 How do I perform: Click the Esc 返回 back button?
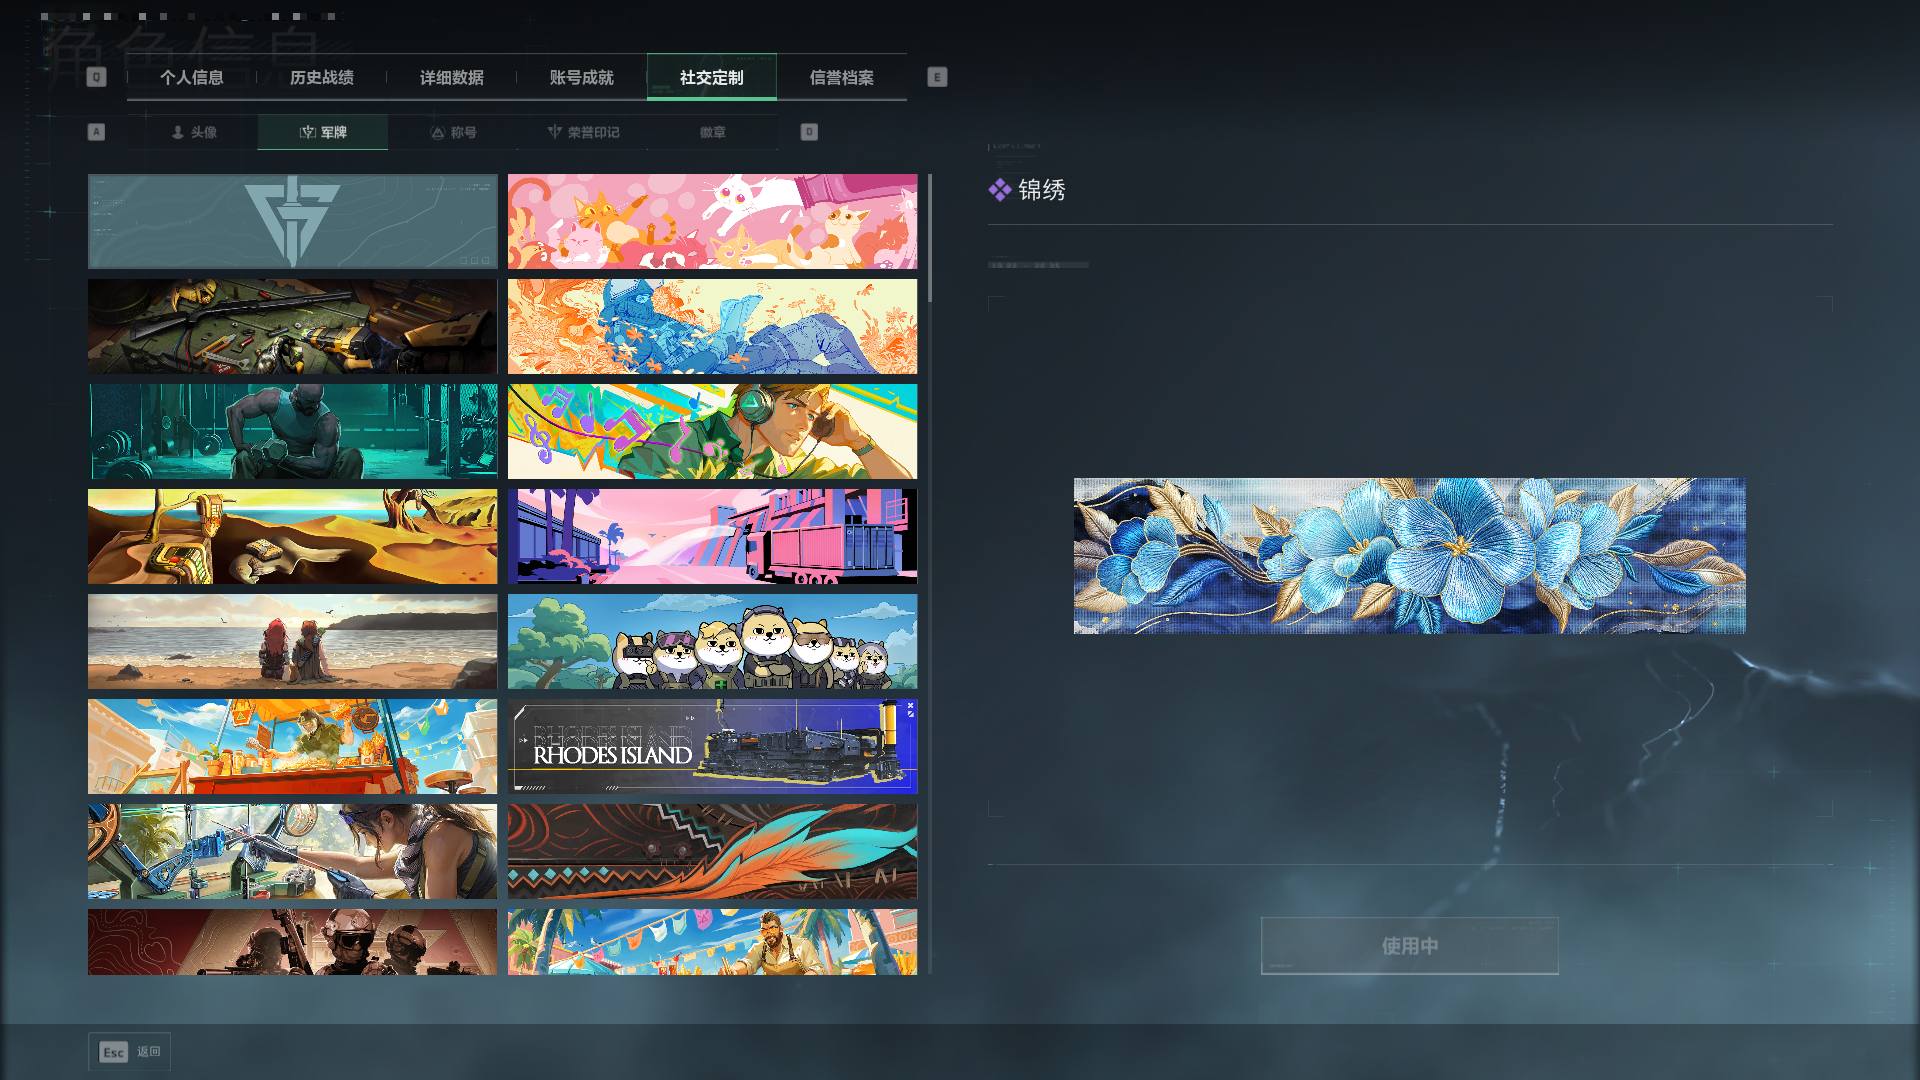pos(129,1051)
